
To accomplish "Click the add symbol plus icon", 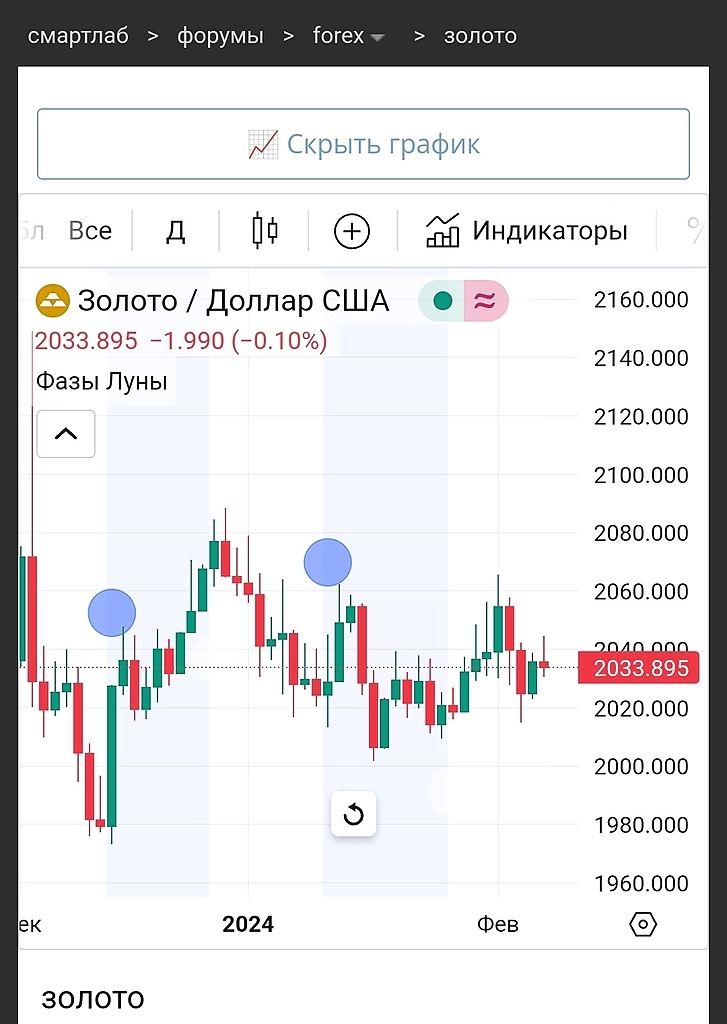I will 352,232.
